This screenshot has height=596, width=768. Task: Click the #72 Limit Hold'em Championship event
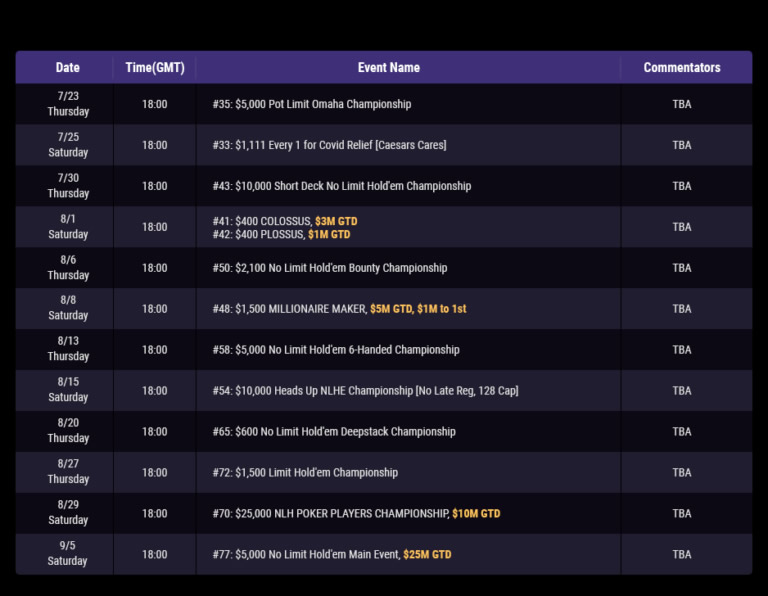pyautogui.click(x=305, y=473)
